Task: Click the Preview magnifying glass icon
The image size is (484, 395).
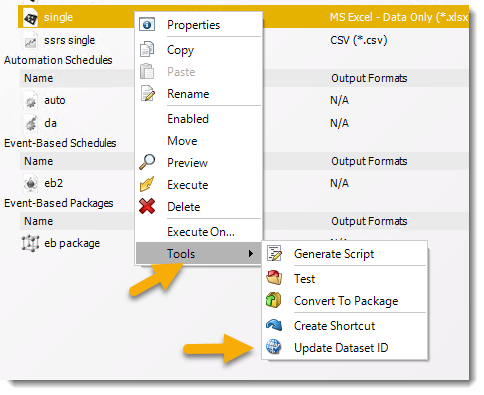Action: tap(147, 162)
